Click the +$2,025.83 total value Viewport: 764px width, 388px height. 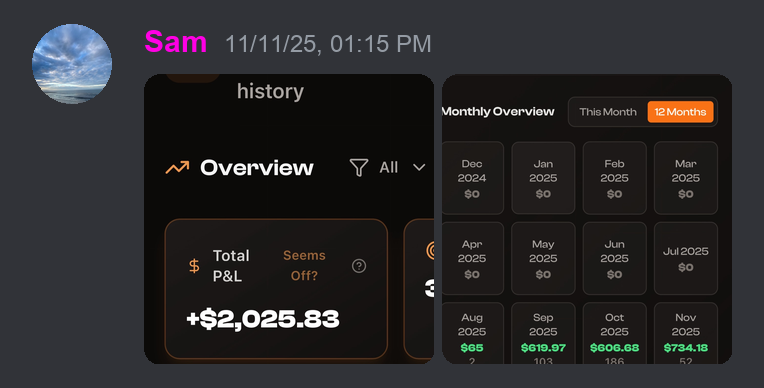click(x=263, y=319)
